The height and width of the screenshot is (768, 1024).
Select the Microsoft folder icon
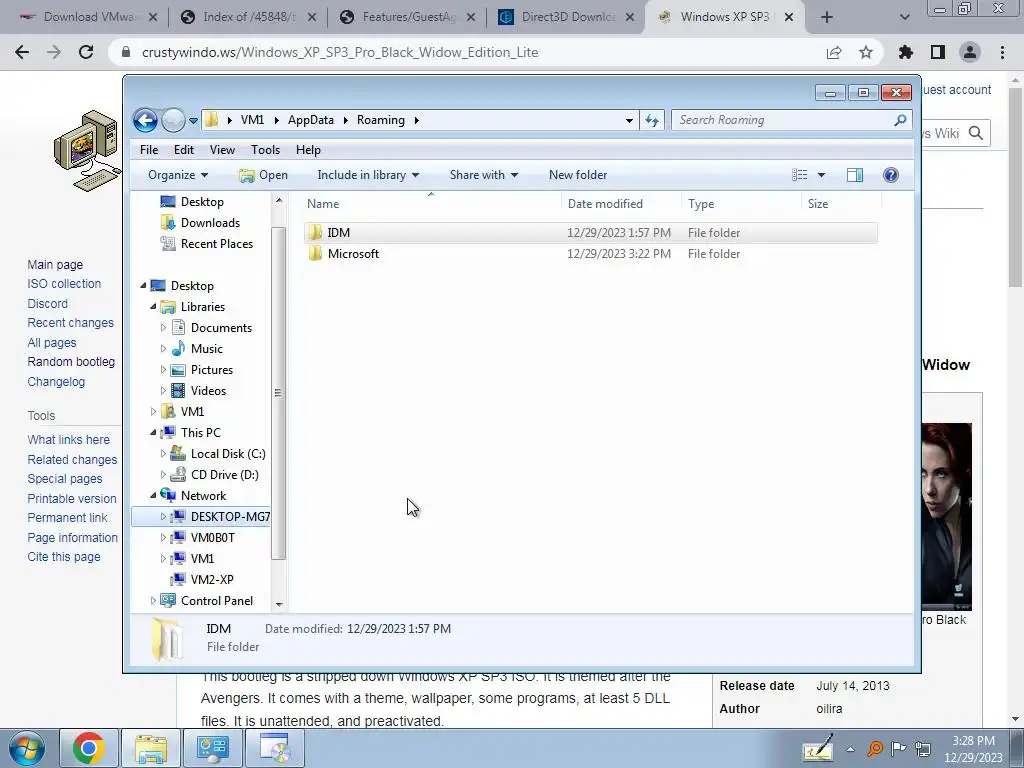pos(315,253)
